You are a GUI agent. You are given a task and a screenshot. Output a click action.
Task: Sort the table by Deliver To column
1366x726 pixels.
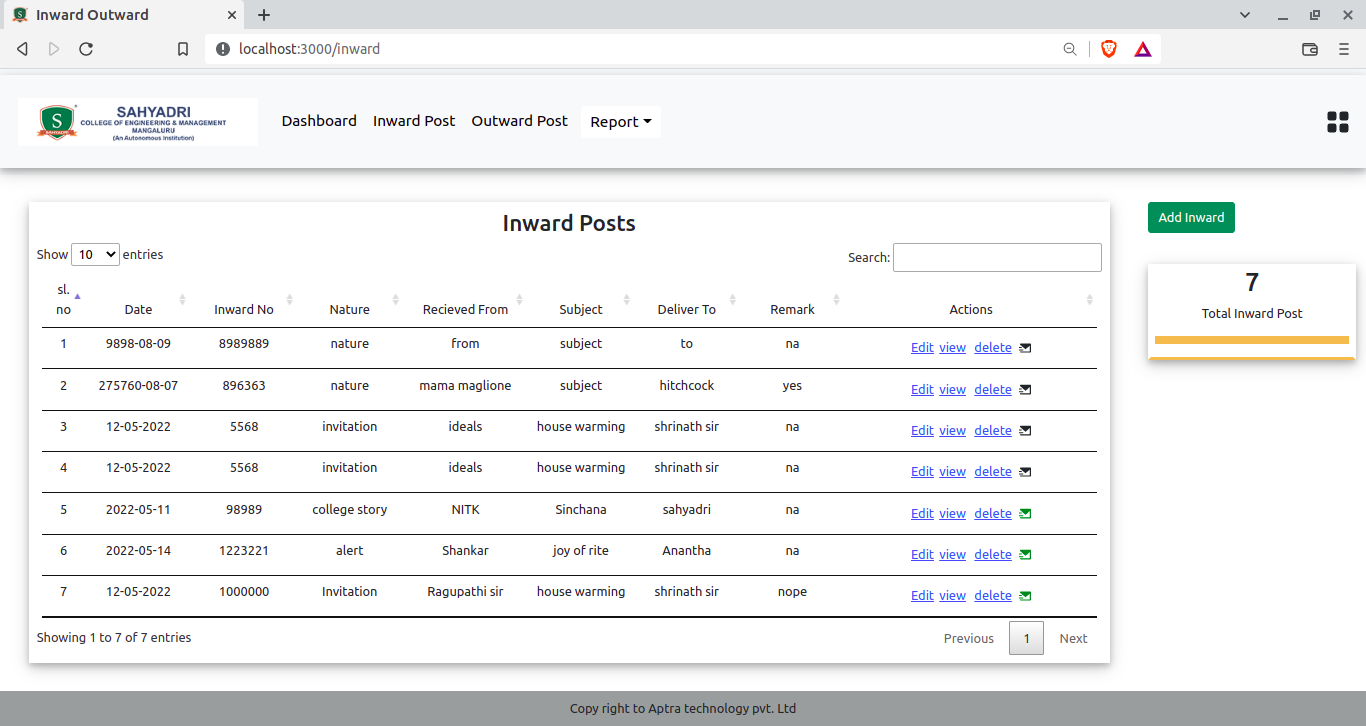click(x=686, y=309)
